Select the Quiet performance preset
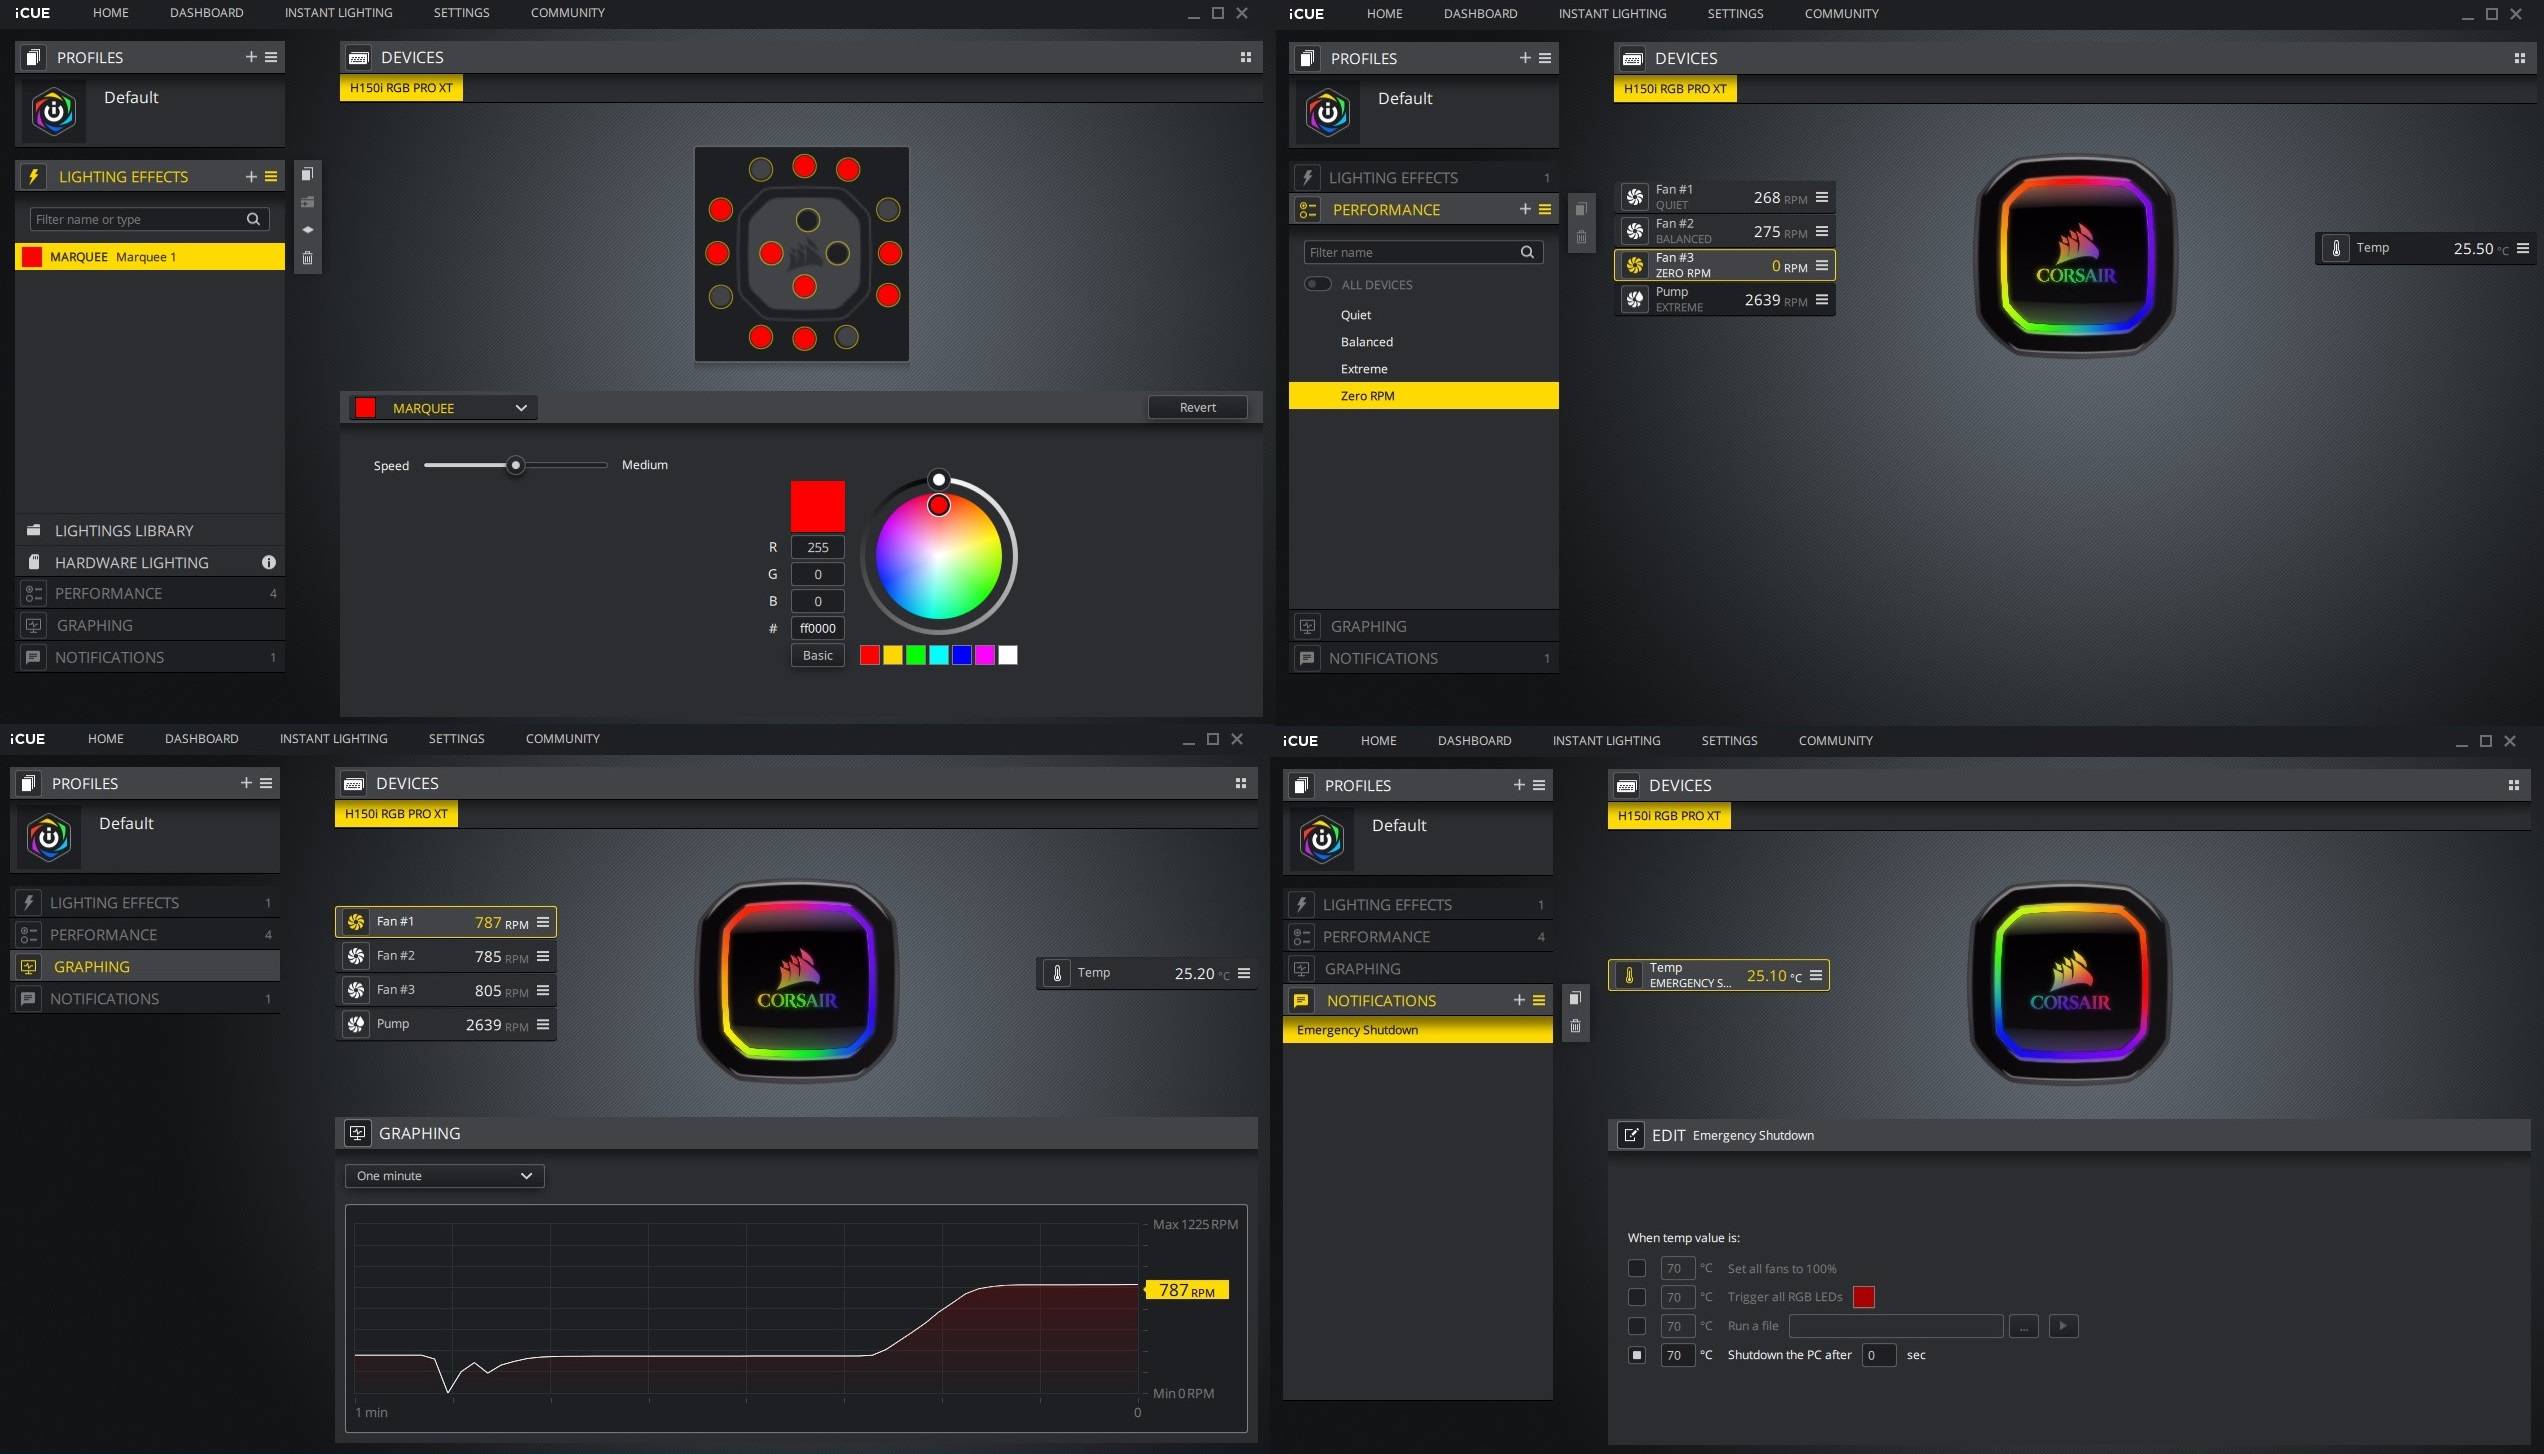 coord(1423,315)
